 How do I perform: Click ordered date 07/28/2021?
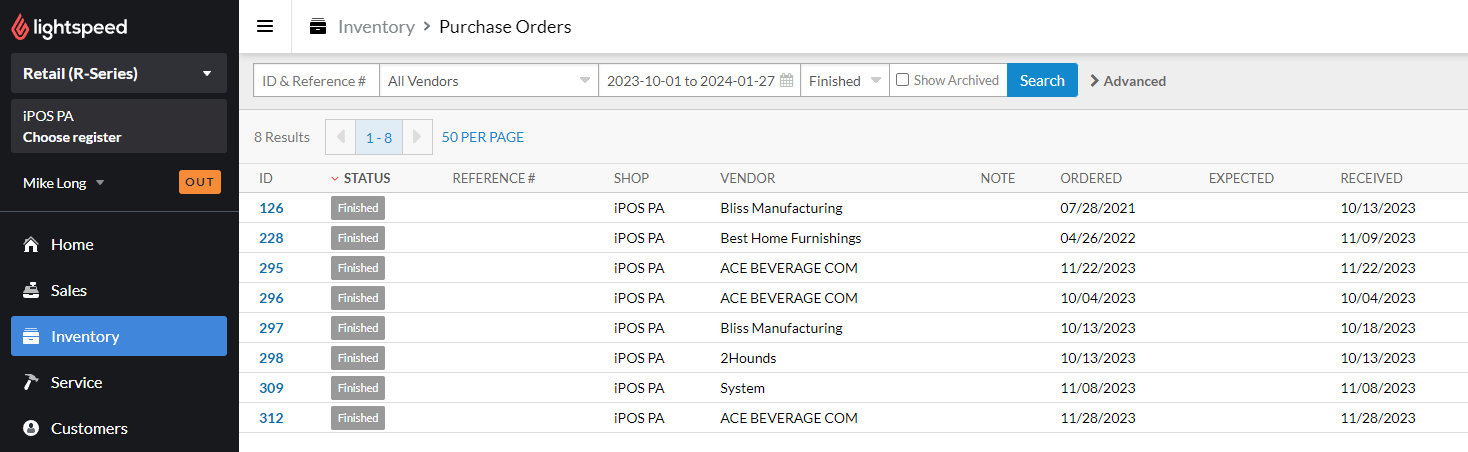click(x=1098, y=208)
